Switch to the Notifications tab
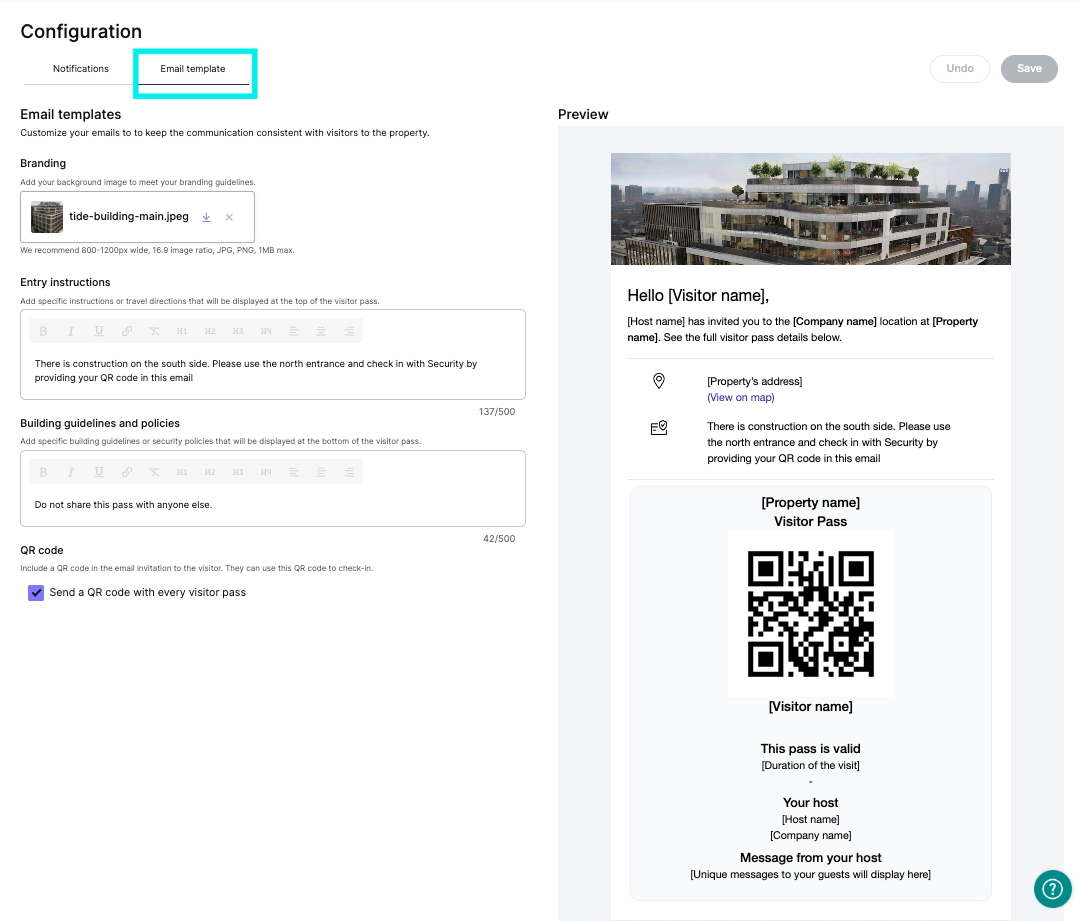 click(x=81, y=69)
